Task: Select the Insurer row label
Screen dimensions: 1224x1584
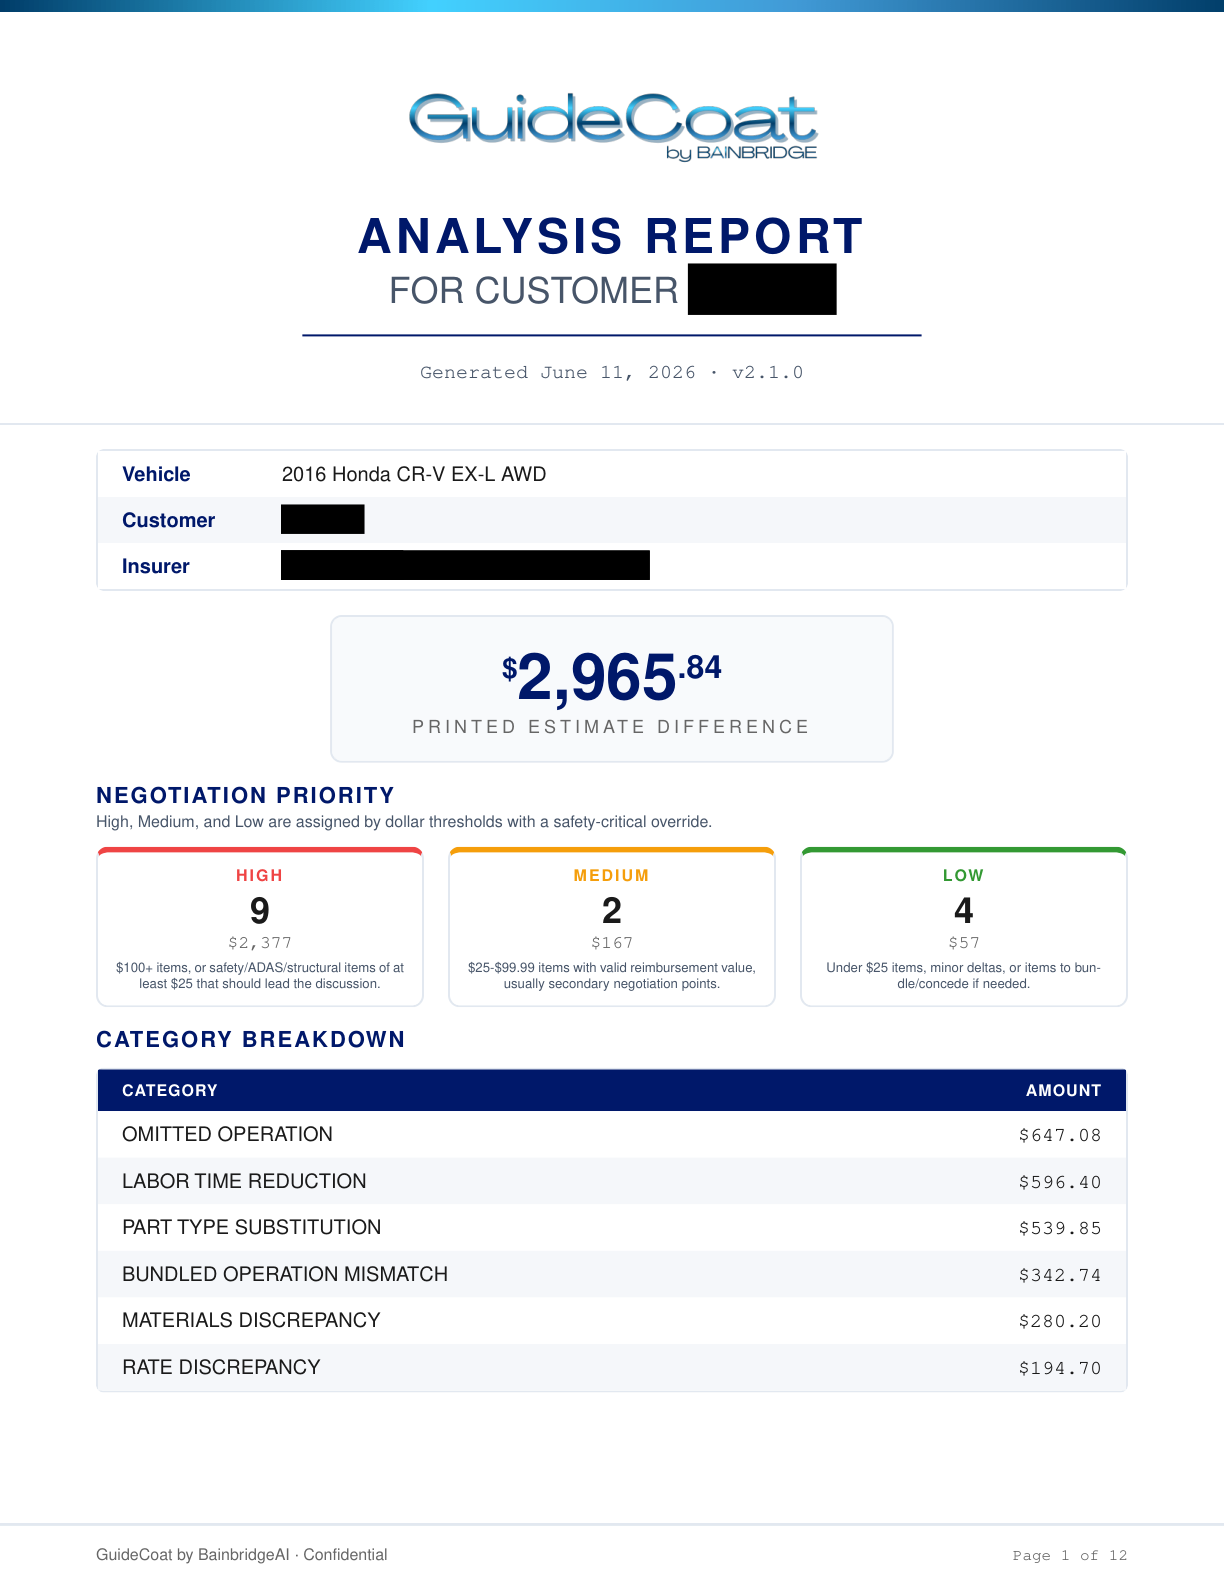Action: pos(155,566)
